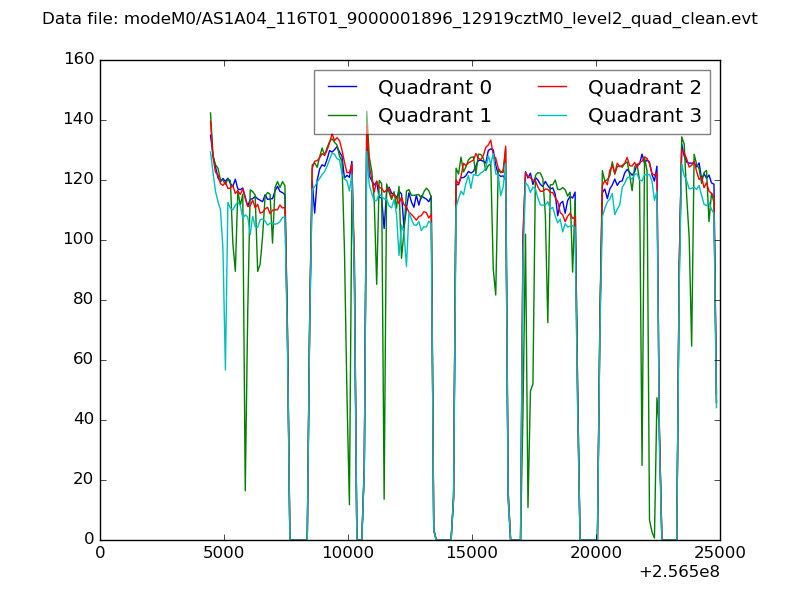
Task: Click the data file title text
Action: tap(400, 19)
